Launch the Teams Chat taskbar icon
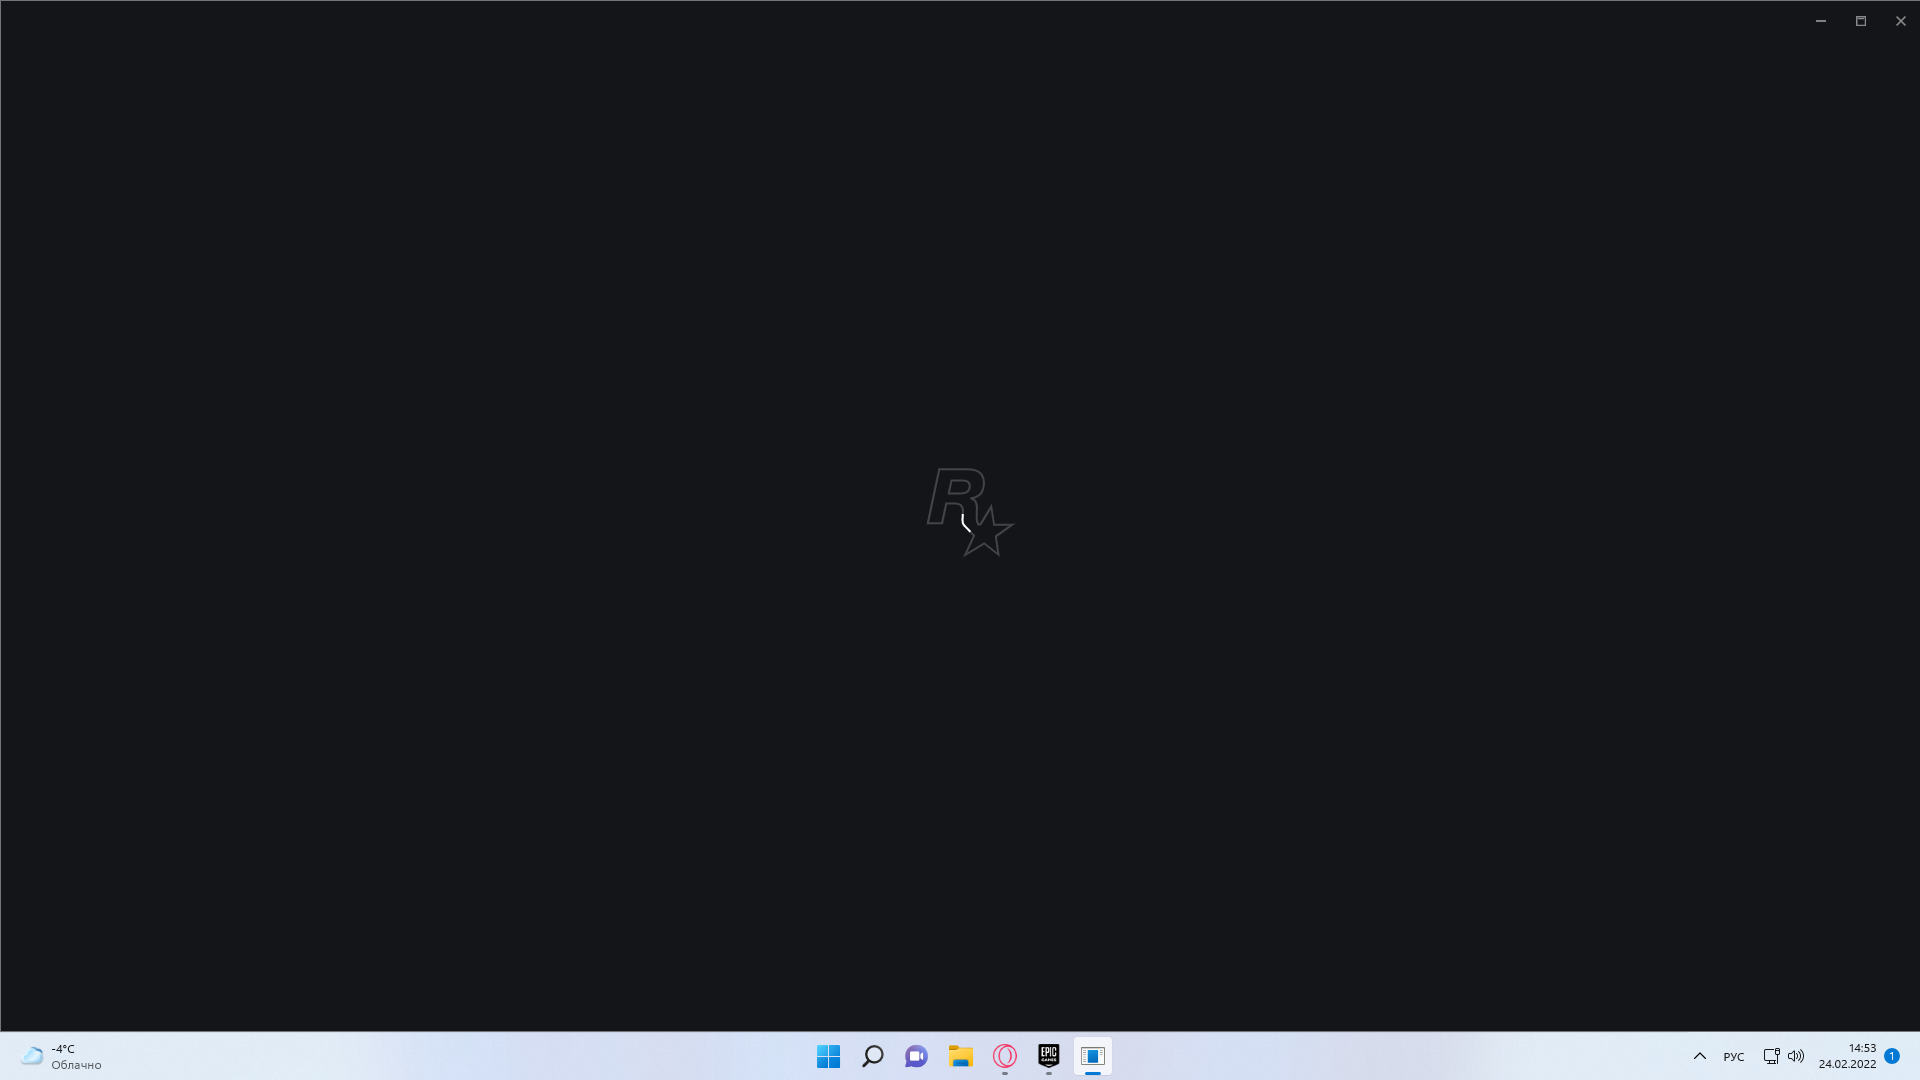The image size is (1920, 1080). click(x=916, y=1056)
